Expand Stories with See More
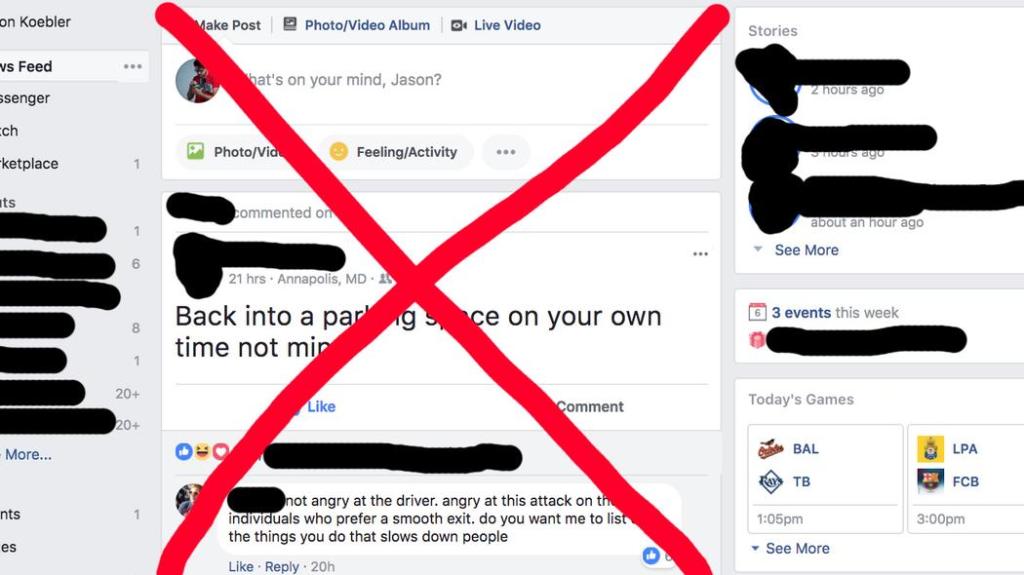 pos(806,250)
